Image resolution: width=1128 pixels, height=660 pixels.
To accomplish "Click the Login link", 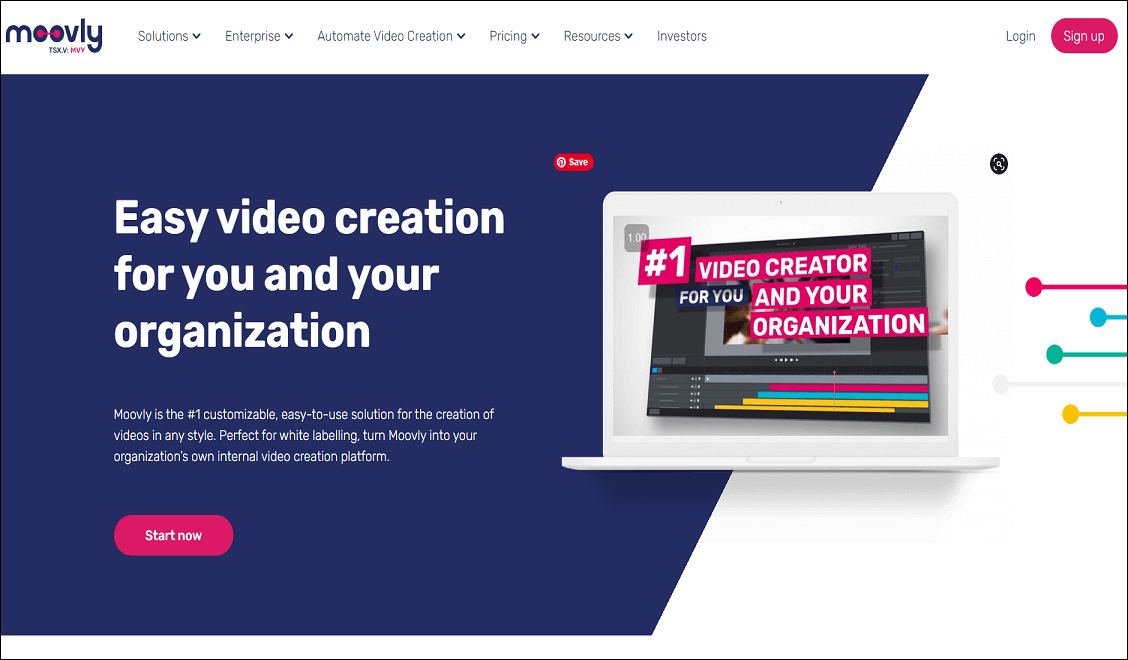I will pos(1020,36).
